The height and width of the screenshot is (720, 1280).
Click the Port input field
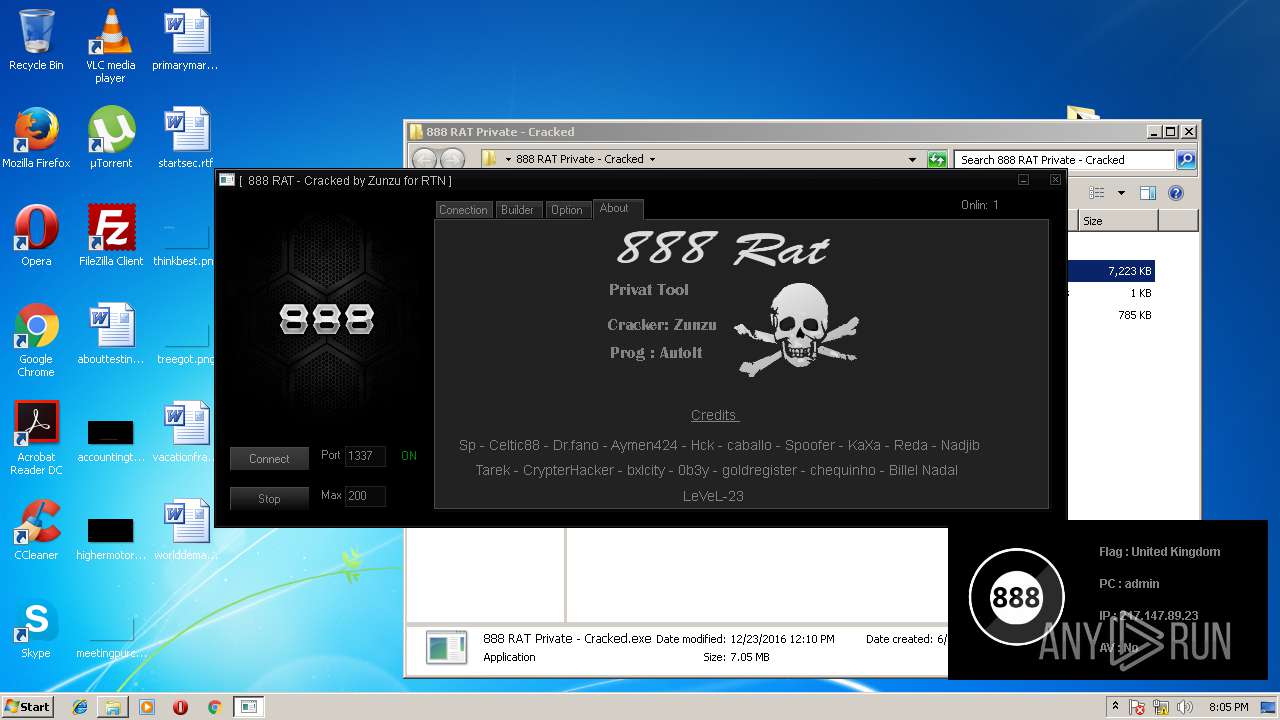point(365,456)
